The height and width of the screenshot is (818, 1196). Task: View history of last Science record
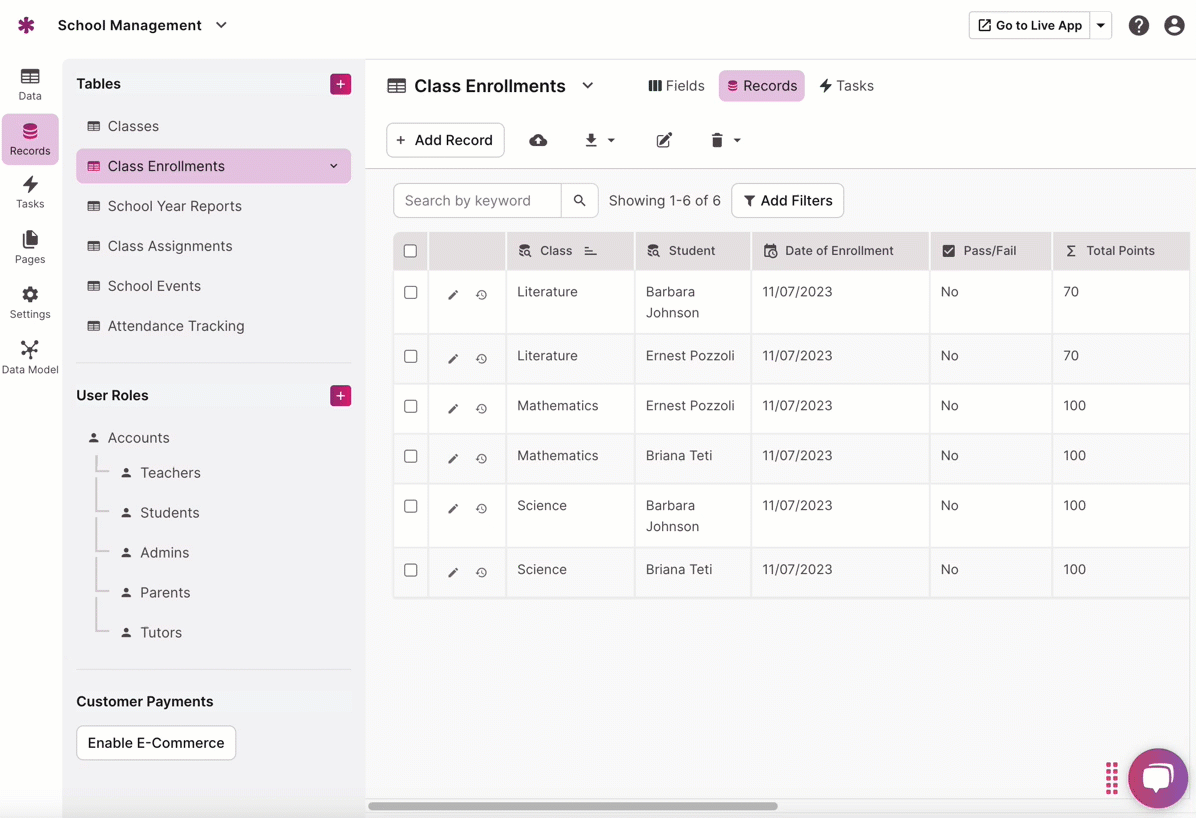click(x=481, y=572)
